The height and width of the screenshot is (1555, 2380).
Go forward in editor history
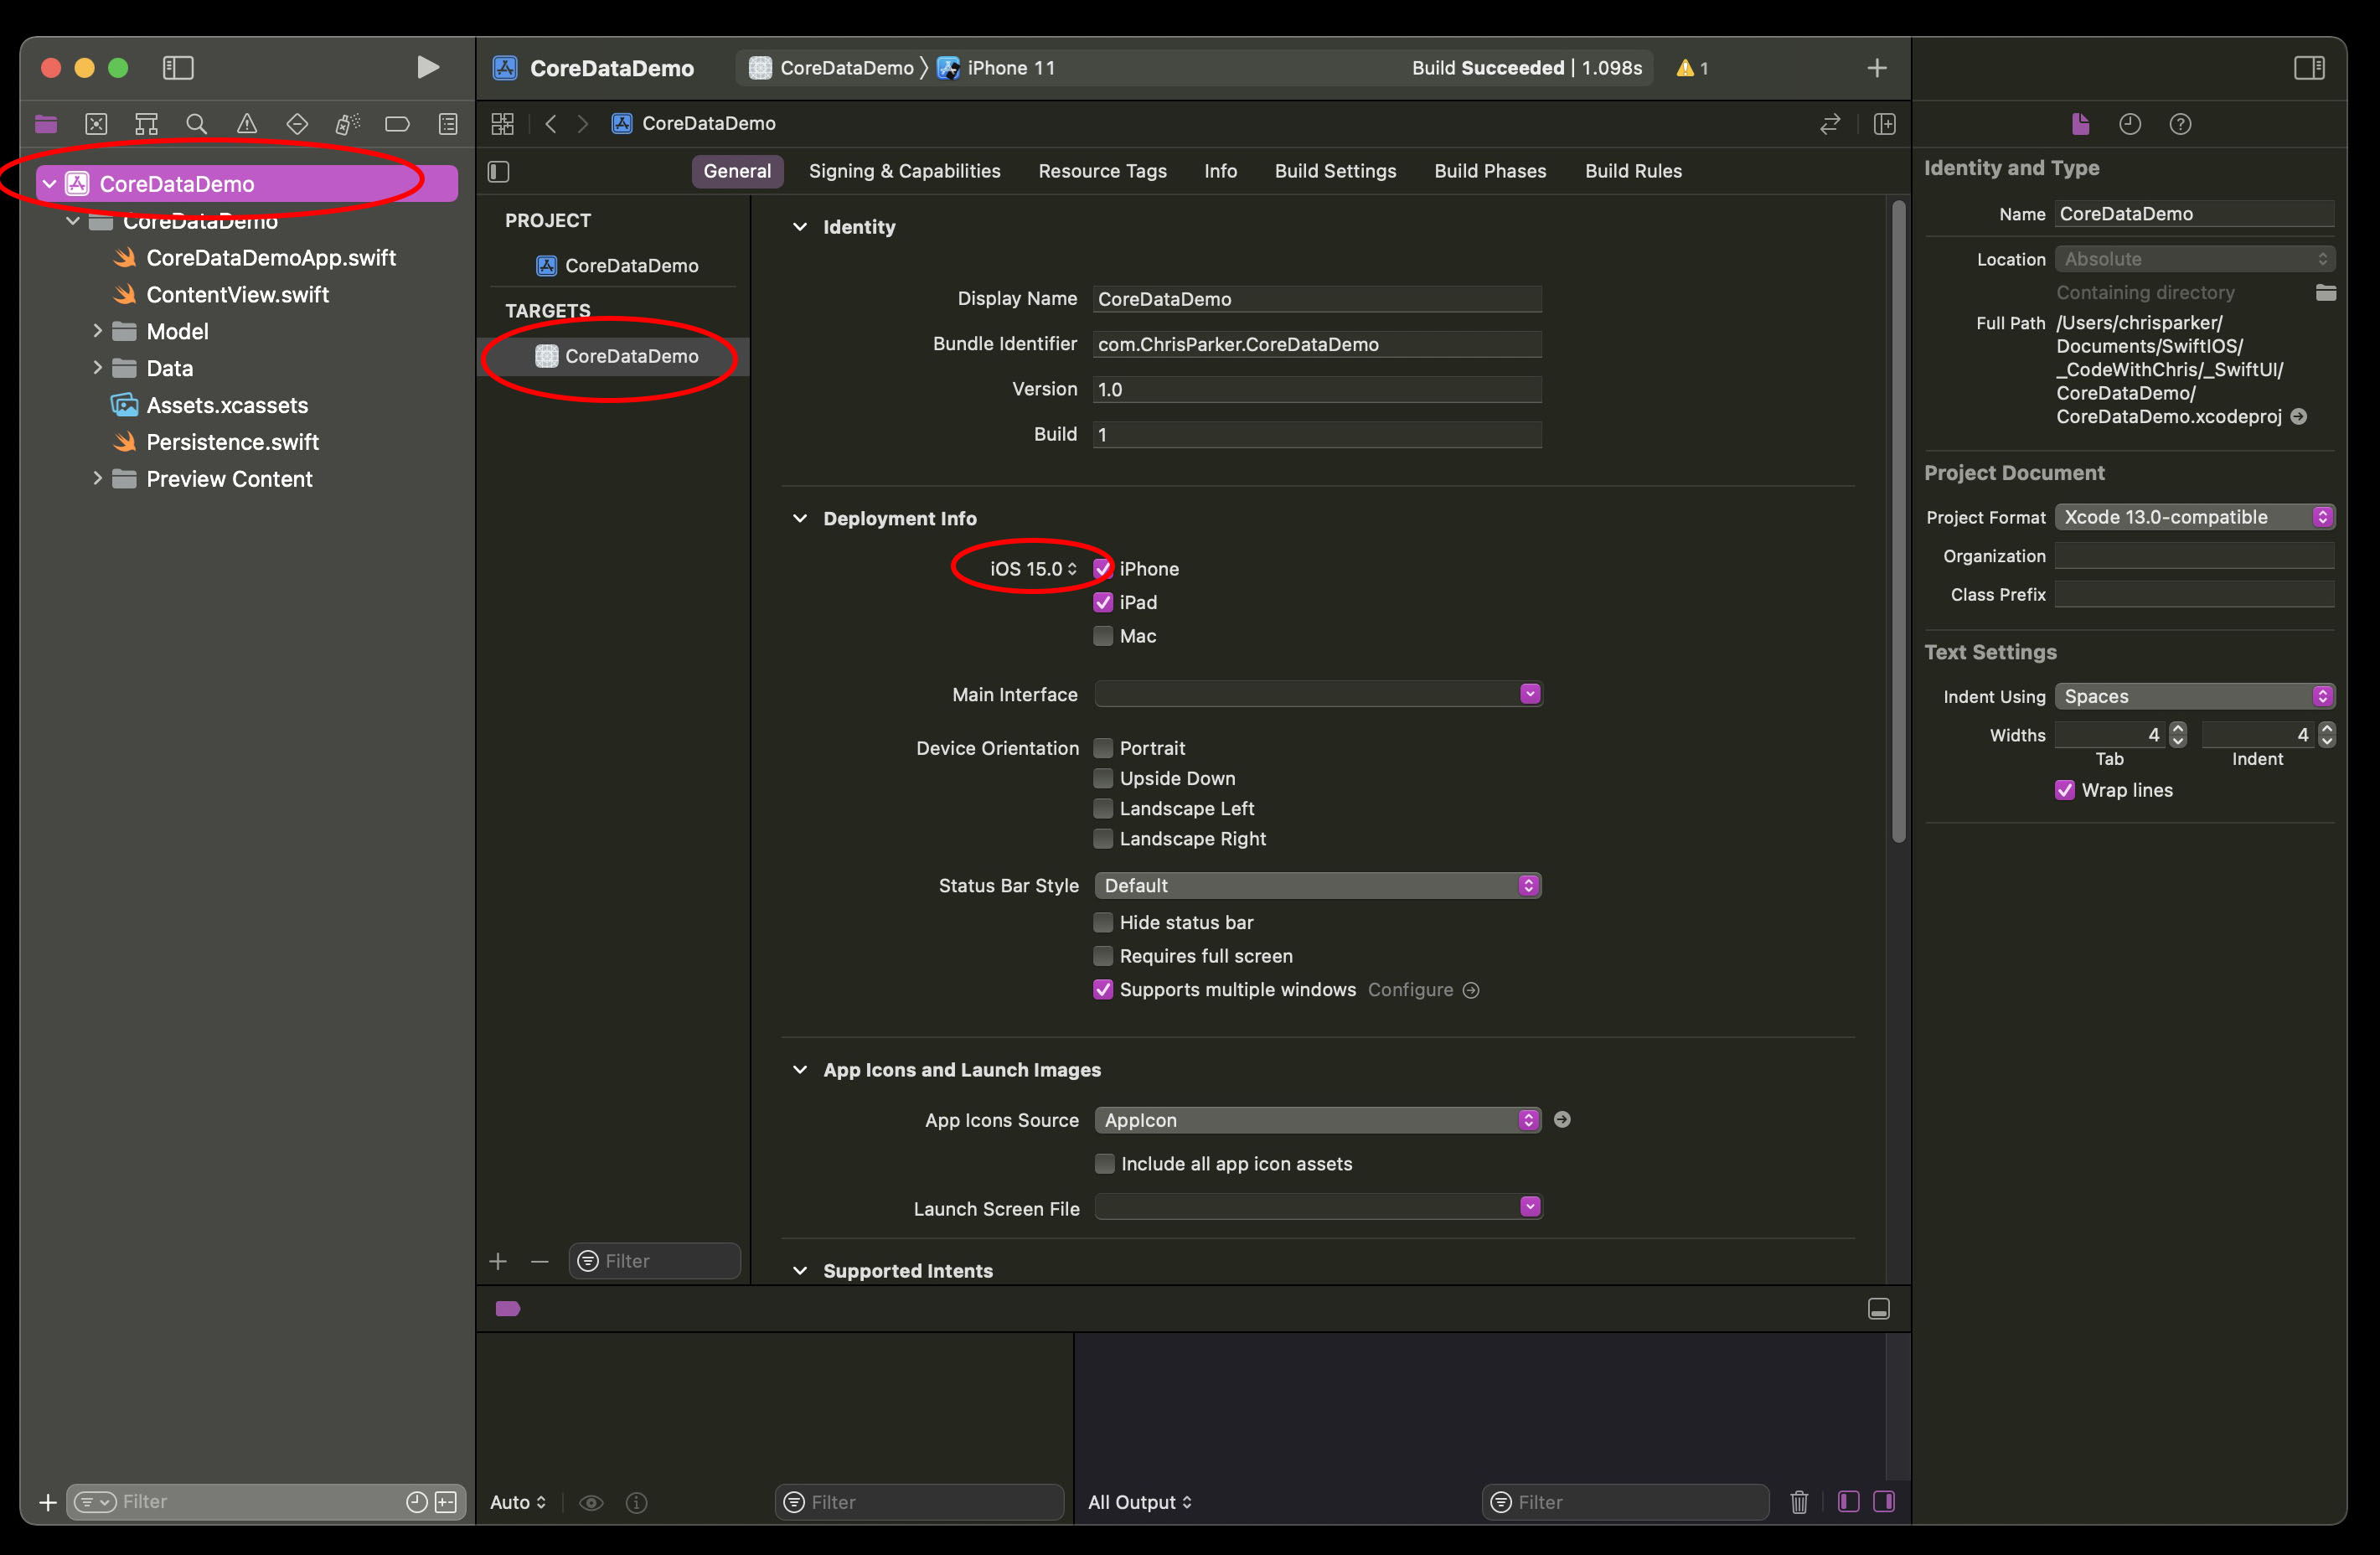click(583, 123)
